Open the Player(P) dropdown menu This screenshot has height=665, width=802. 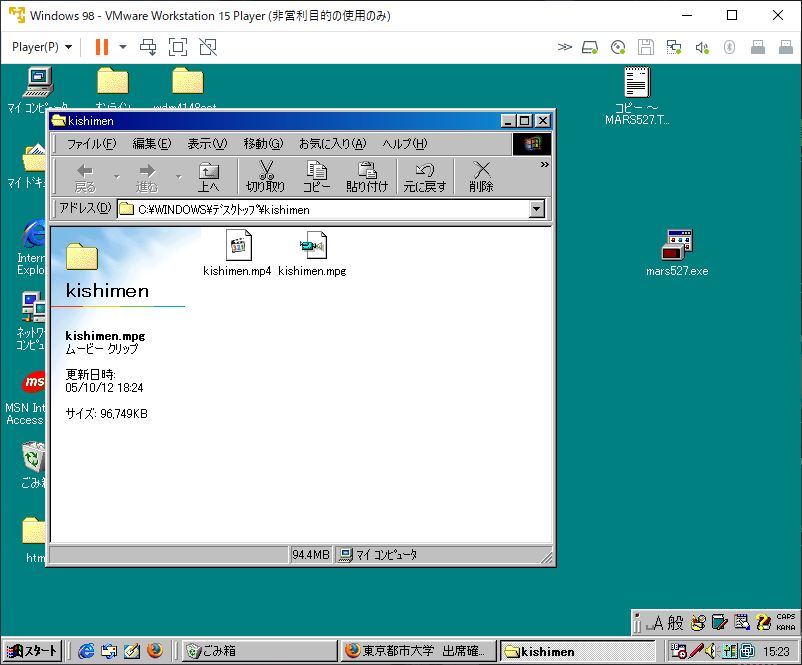[x=42, y=47]
